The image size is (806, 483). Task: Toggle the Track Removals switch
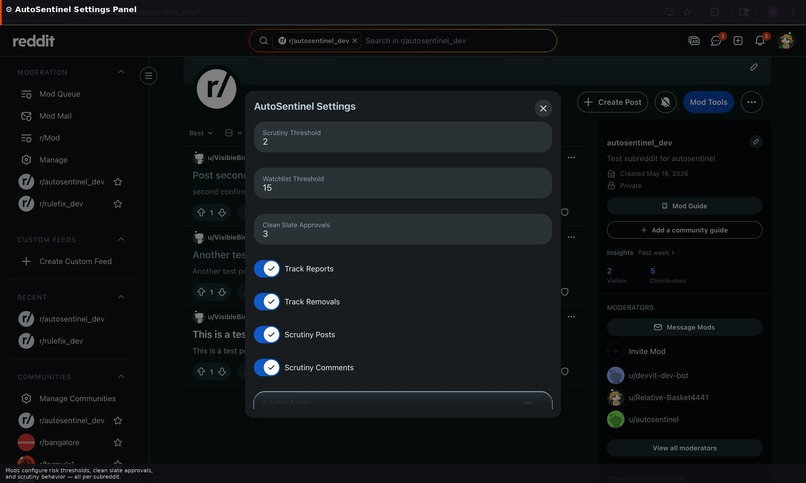266,302
